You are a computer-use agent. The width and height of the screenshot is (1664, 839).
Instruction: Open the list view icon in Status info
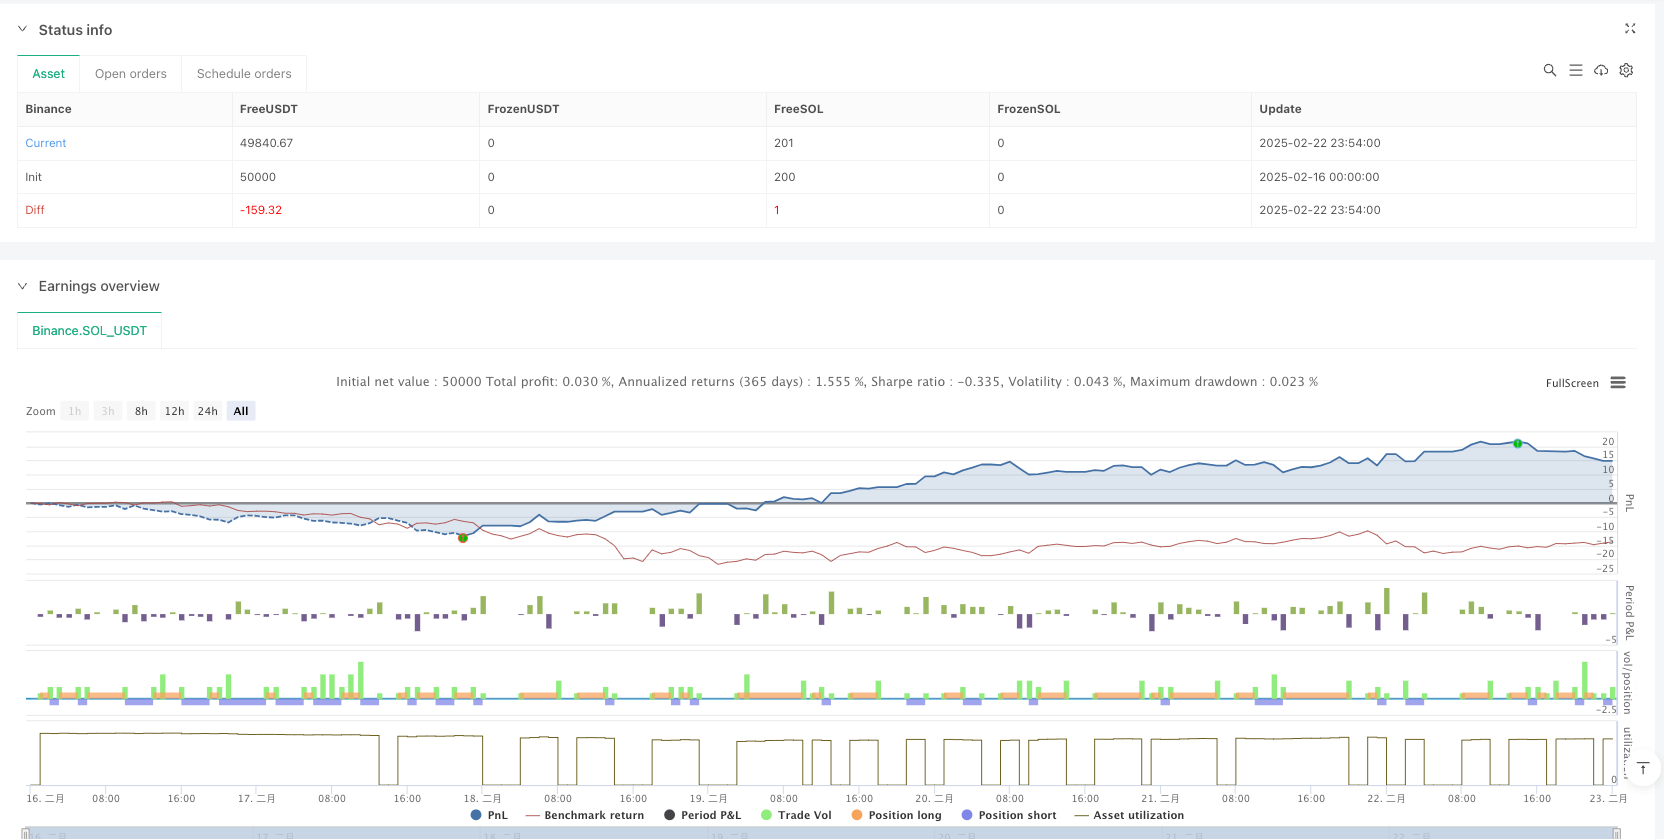point(1575,70)
